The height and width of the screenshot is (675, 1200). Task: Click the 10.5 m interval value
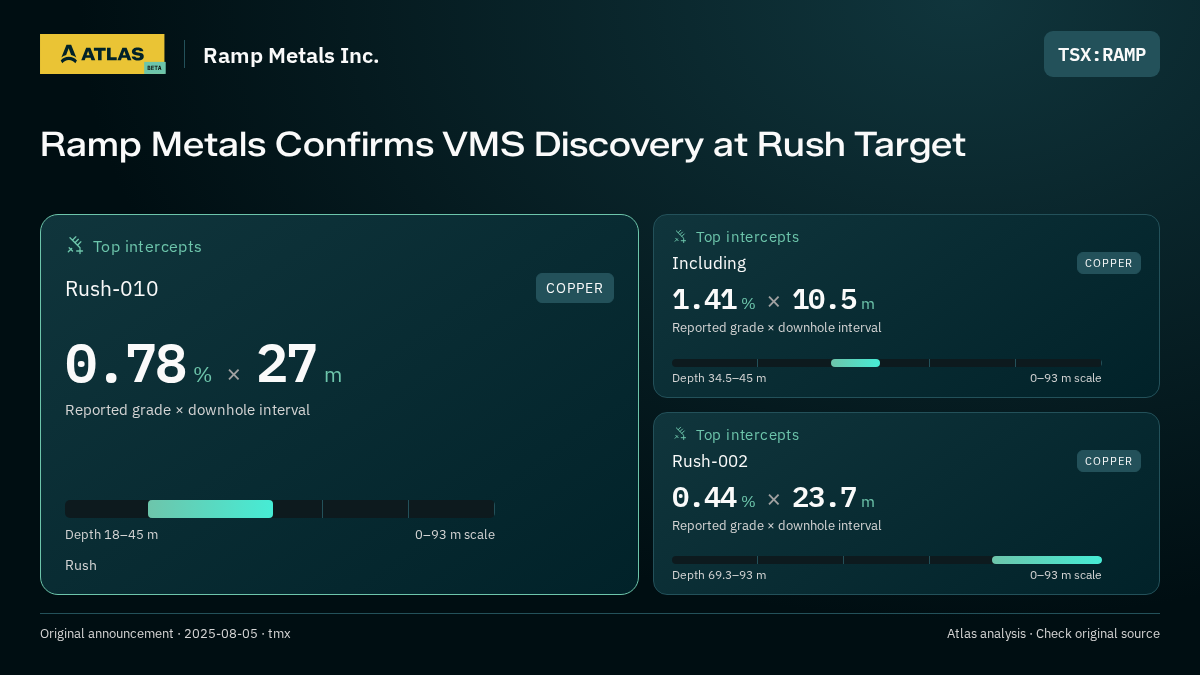coord(824,300)
